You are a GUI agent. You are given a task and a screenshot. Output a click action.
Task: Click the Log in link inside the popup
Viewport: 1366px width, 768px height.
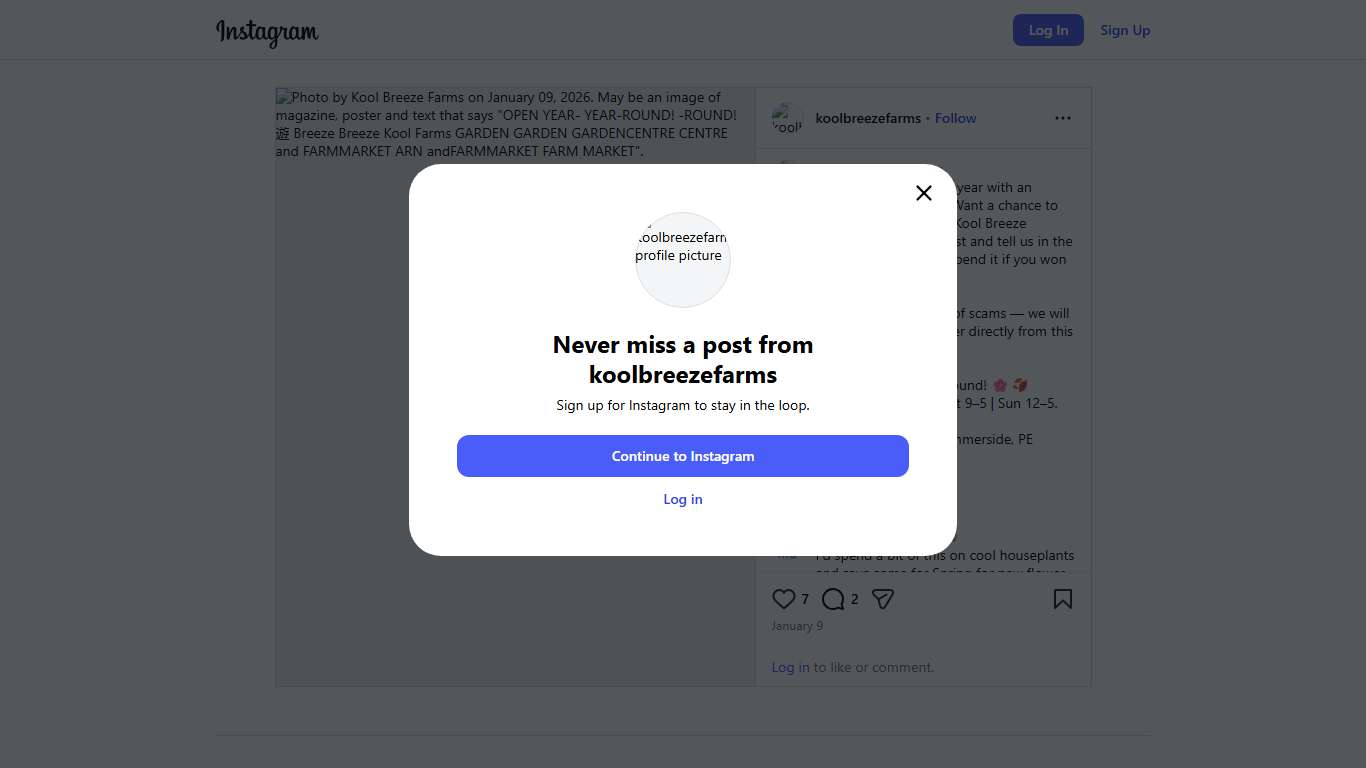point(683,499)
